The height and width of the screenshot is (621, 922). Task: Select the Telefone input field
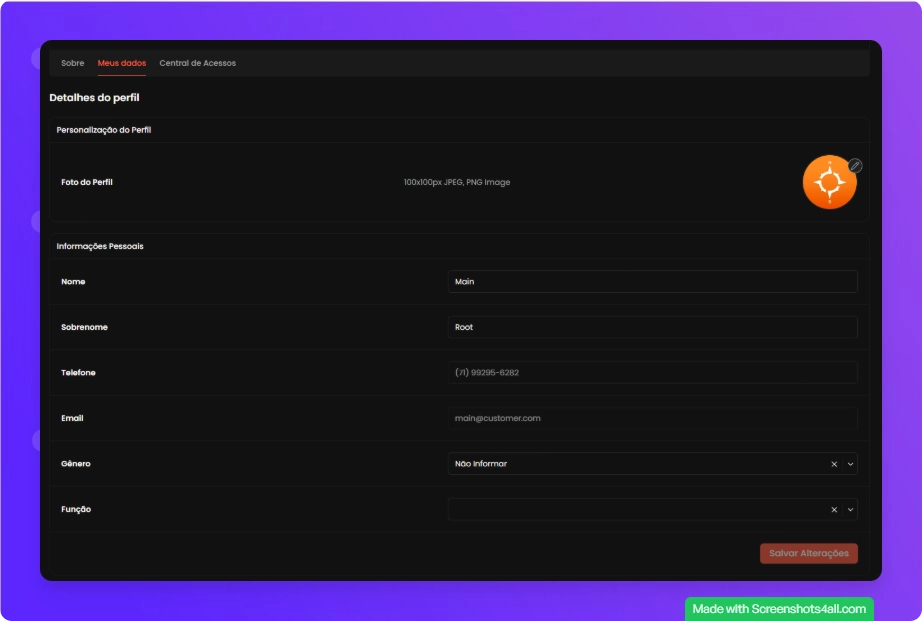pyautogui.click(x=652, y=373)
